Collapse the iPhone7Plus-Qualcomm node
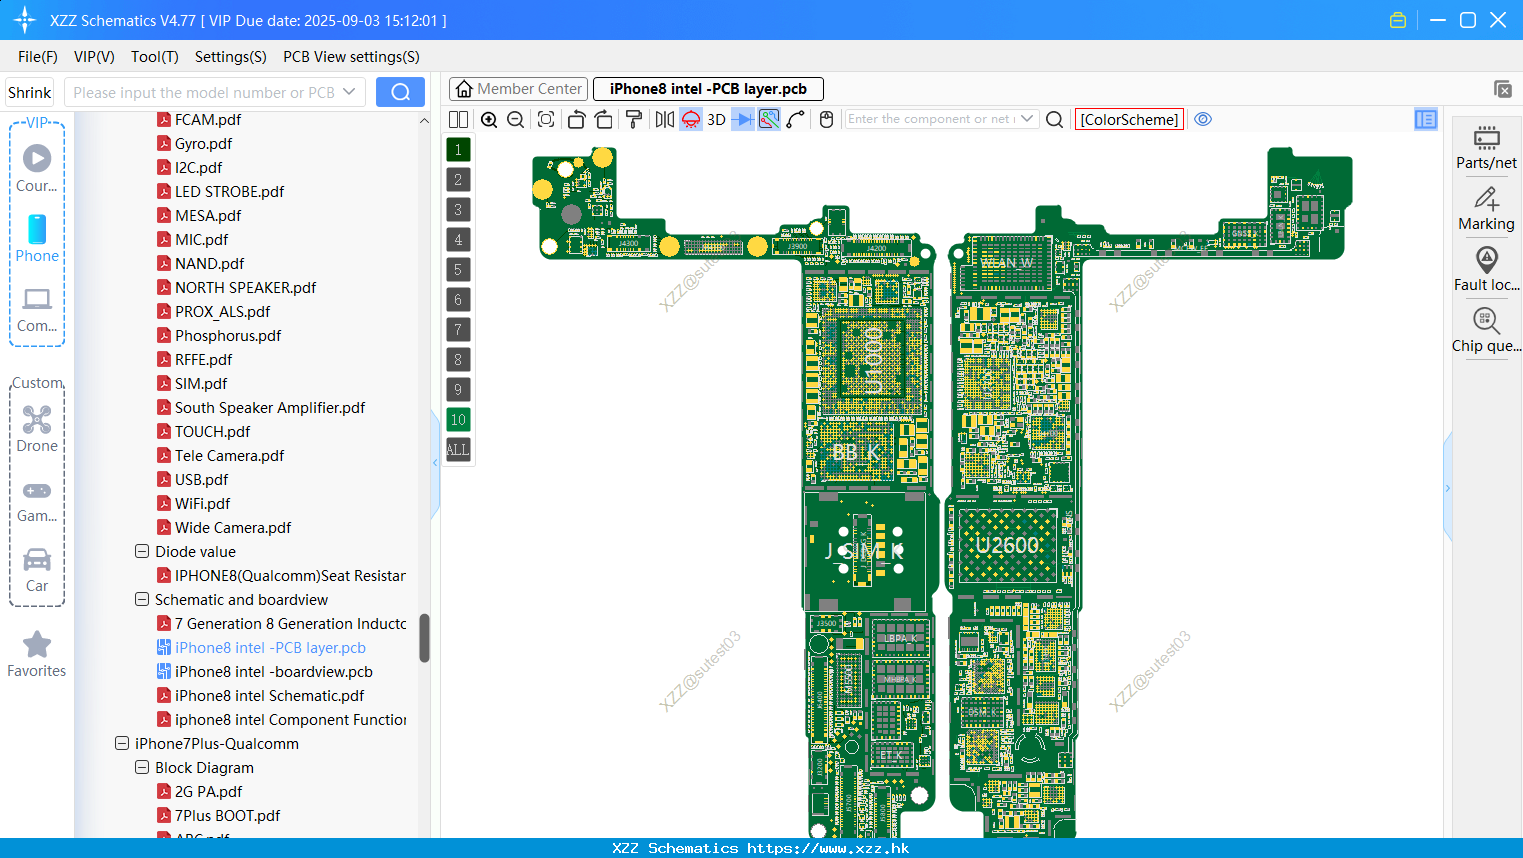This screenshot has width=1523, height=858. [122, 743]
